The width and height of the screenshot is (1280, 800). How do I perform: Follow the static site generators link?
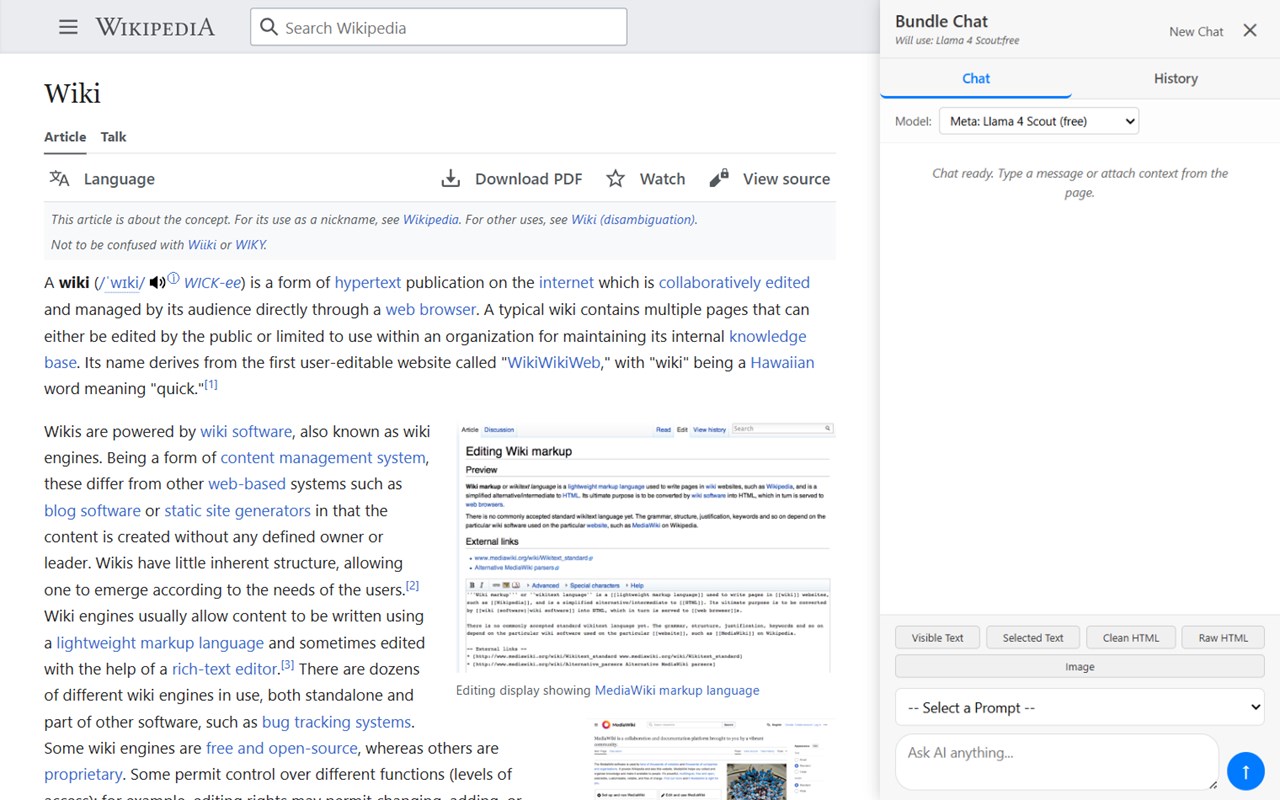click(237, 510)
